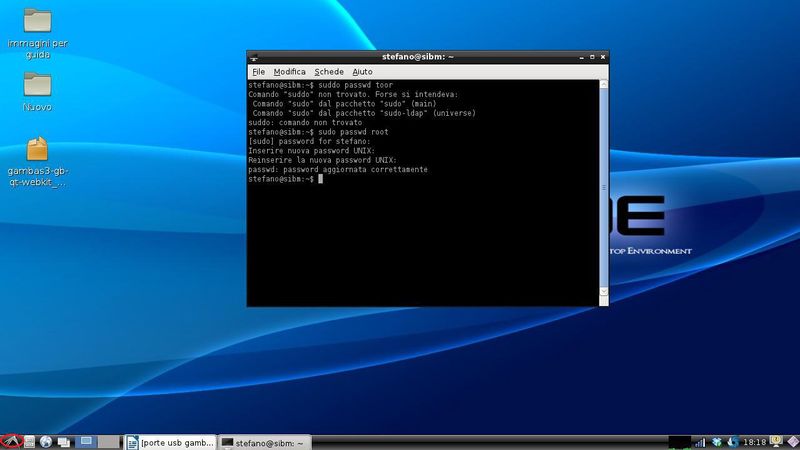Click the terminal scrollbar down arrow
Viewport: 800px width, 450px height.
point(604,291)
